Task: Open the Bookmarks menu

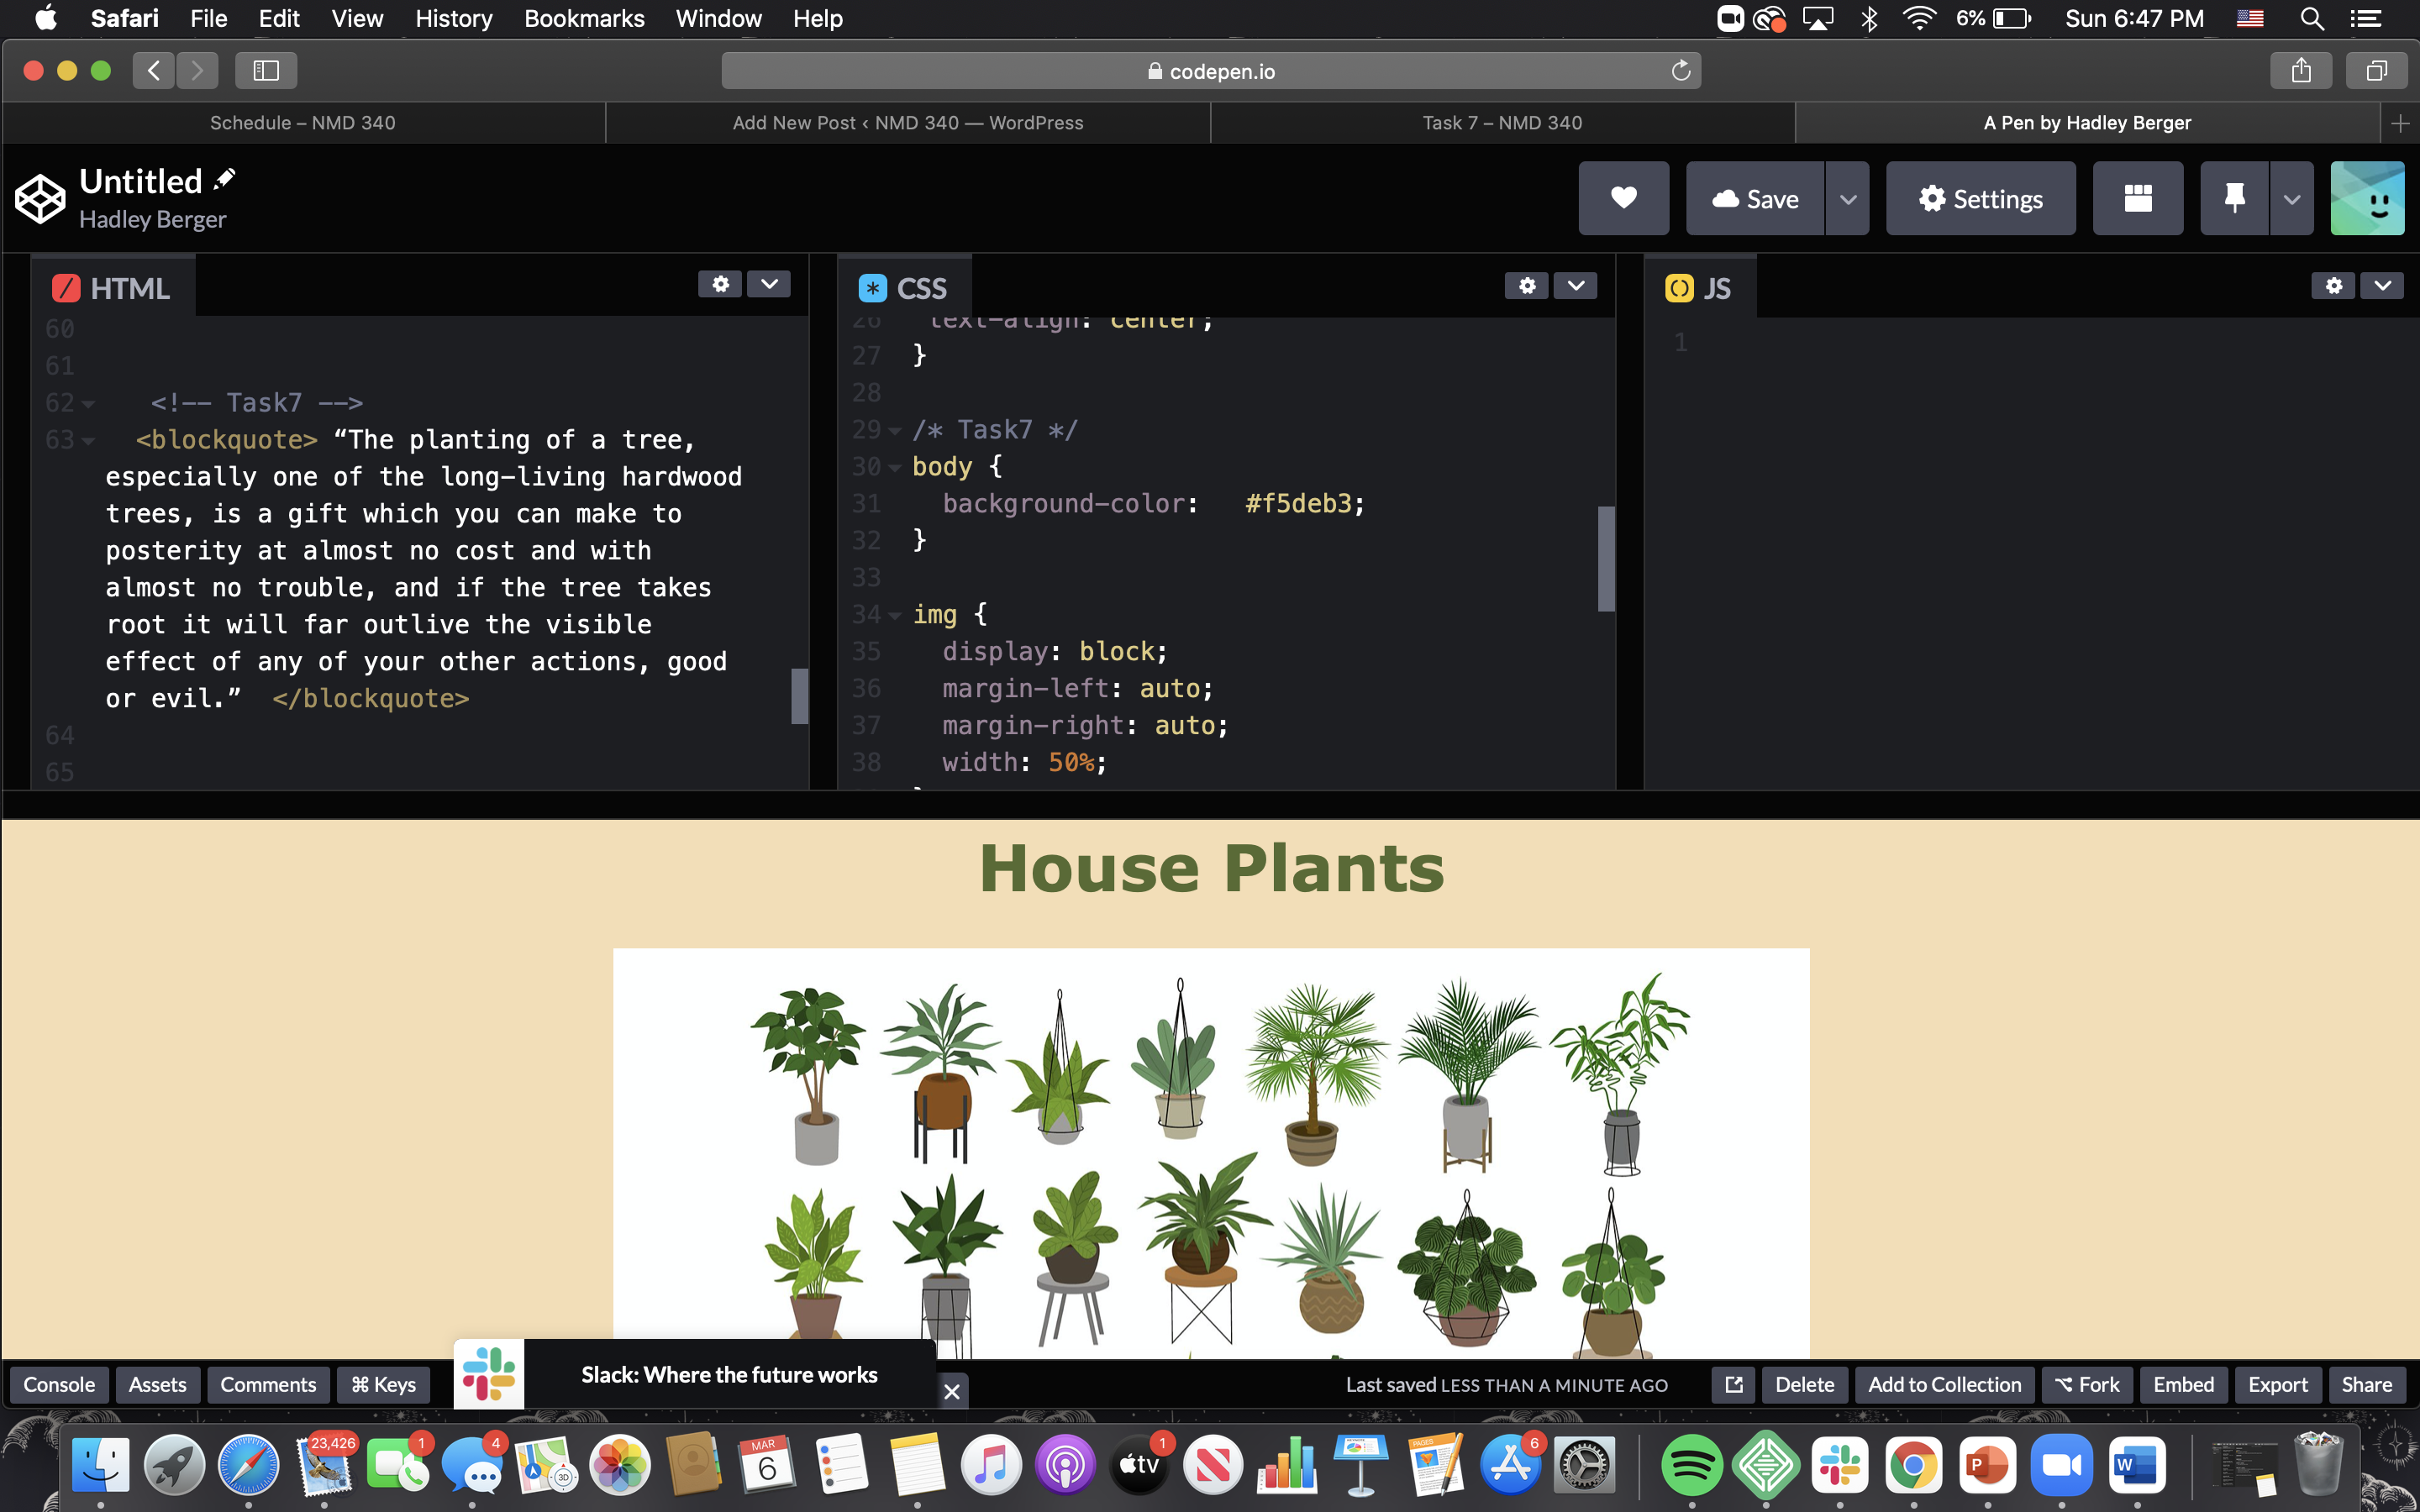Action: coord(584,18)
